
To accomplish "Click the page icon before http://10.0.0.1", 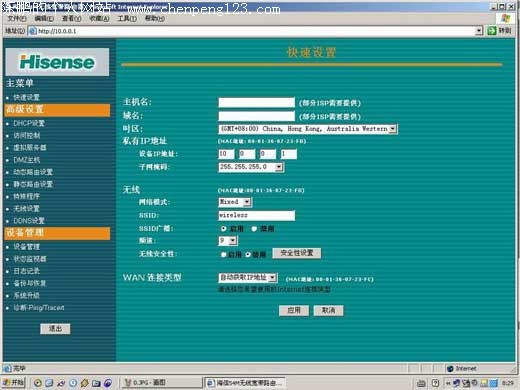I will (32, 31).
